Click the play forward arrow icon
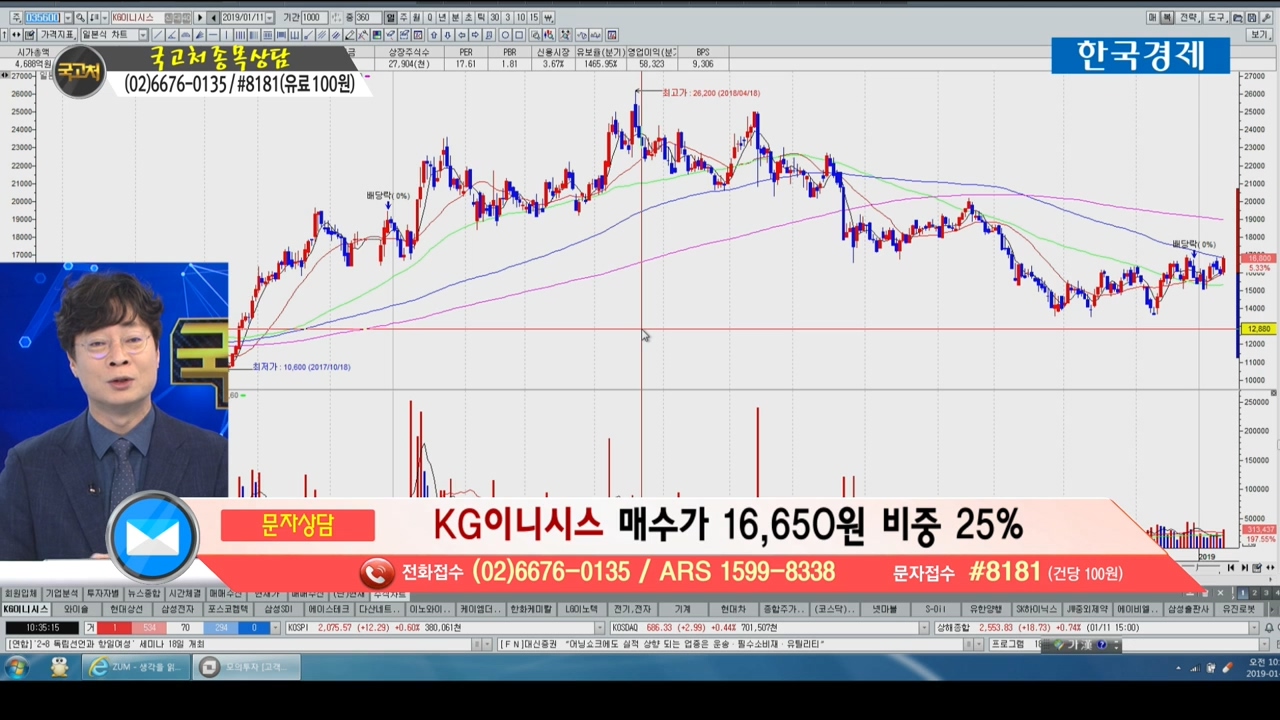Viewport: 1280px width, 720px height. [x=200, y=18]
